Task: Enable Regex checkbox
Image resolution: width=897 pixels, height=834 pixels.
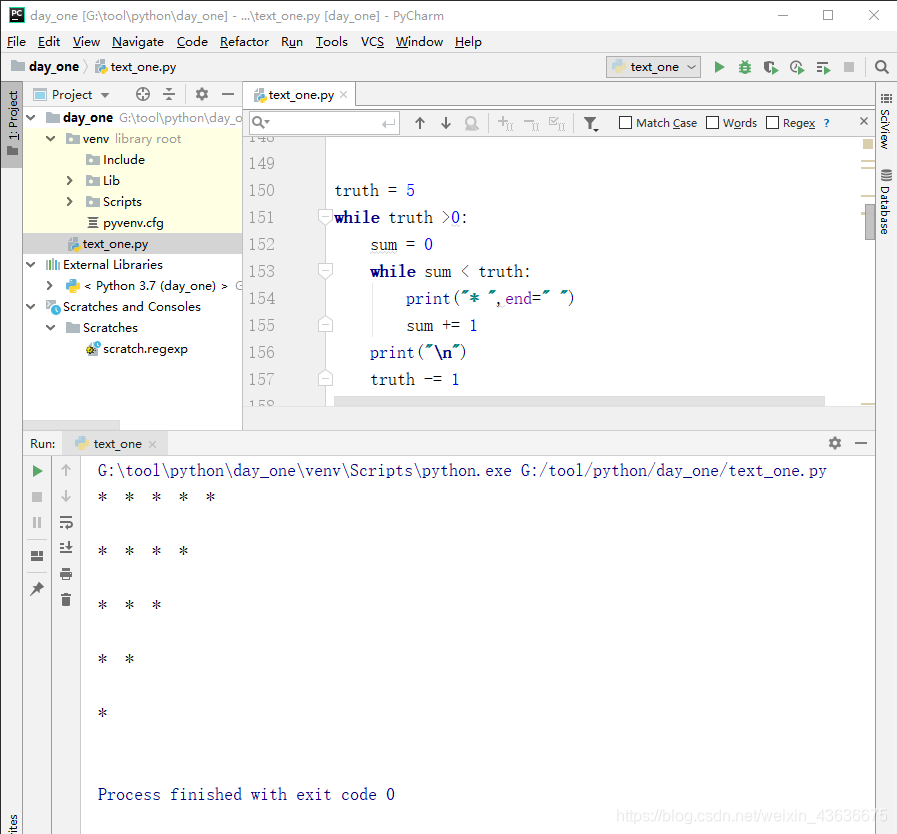Action: (x=772, y=123)
